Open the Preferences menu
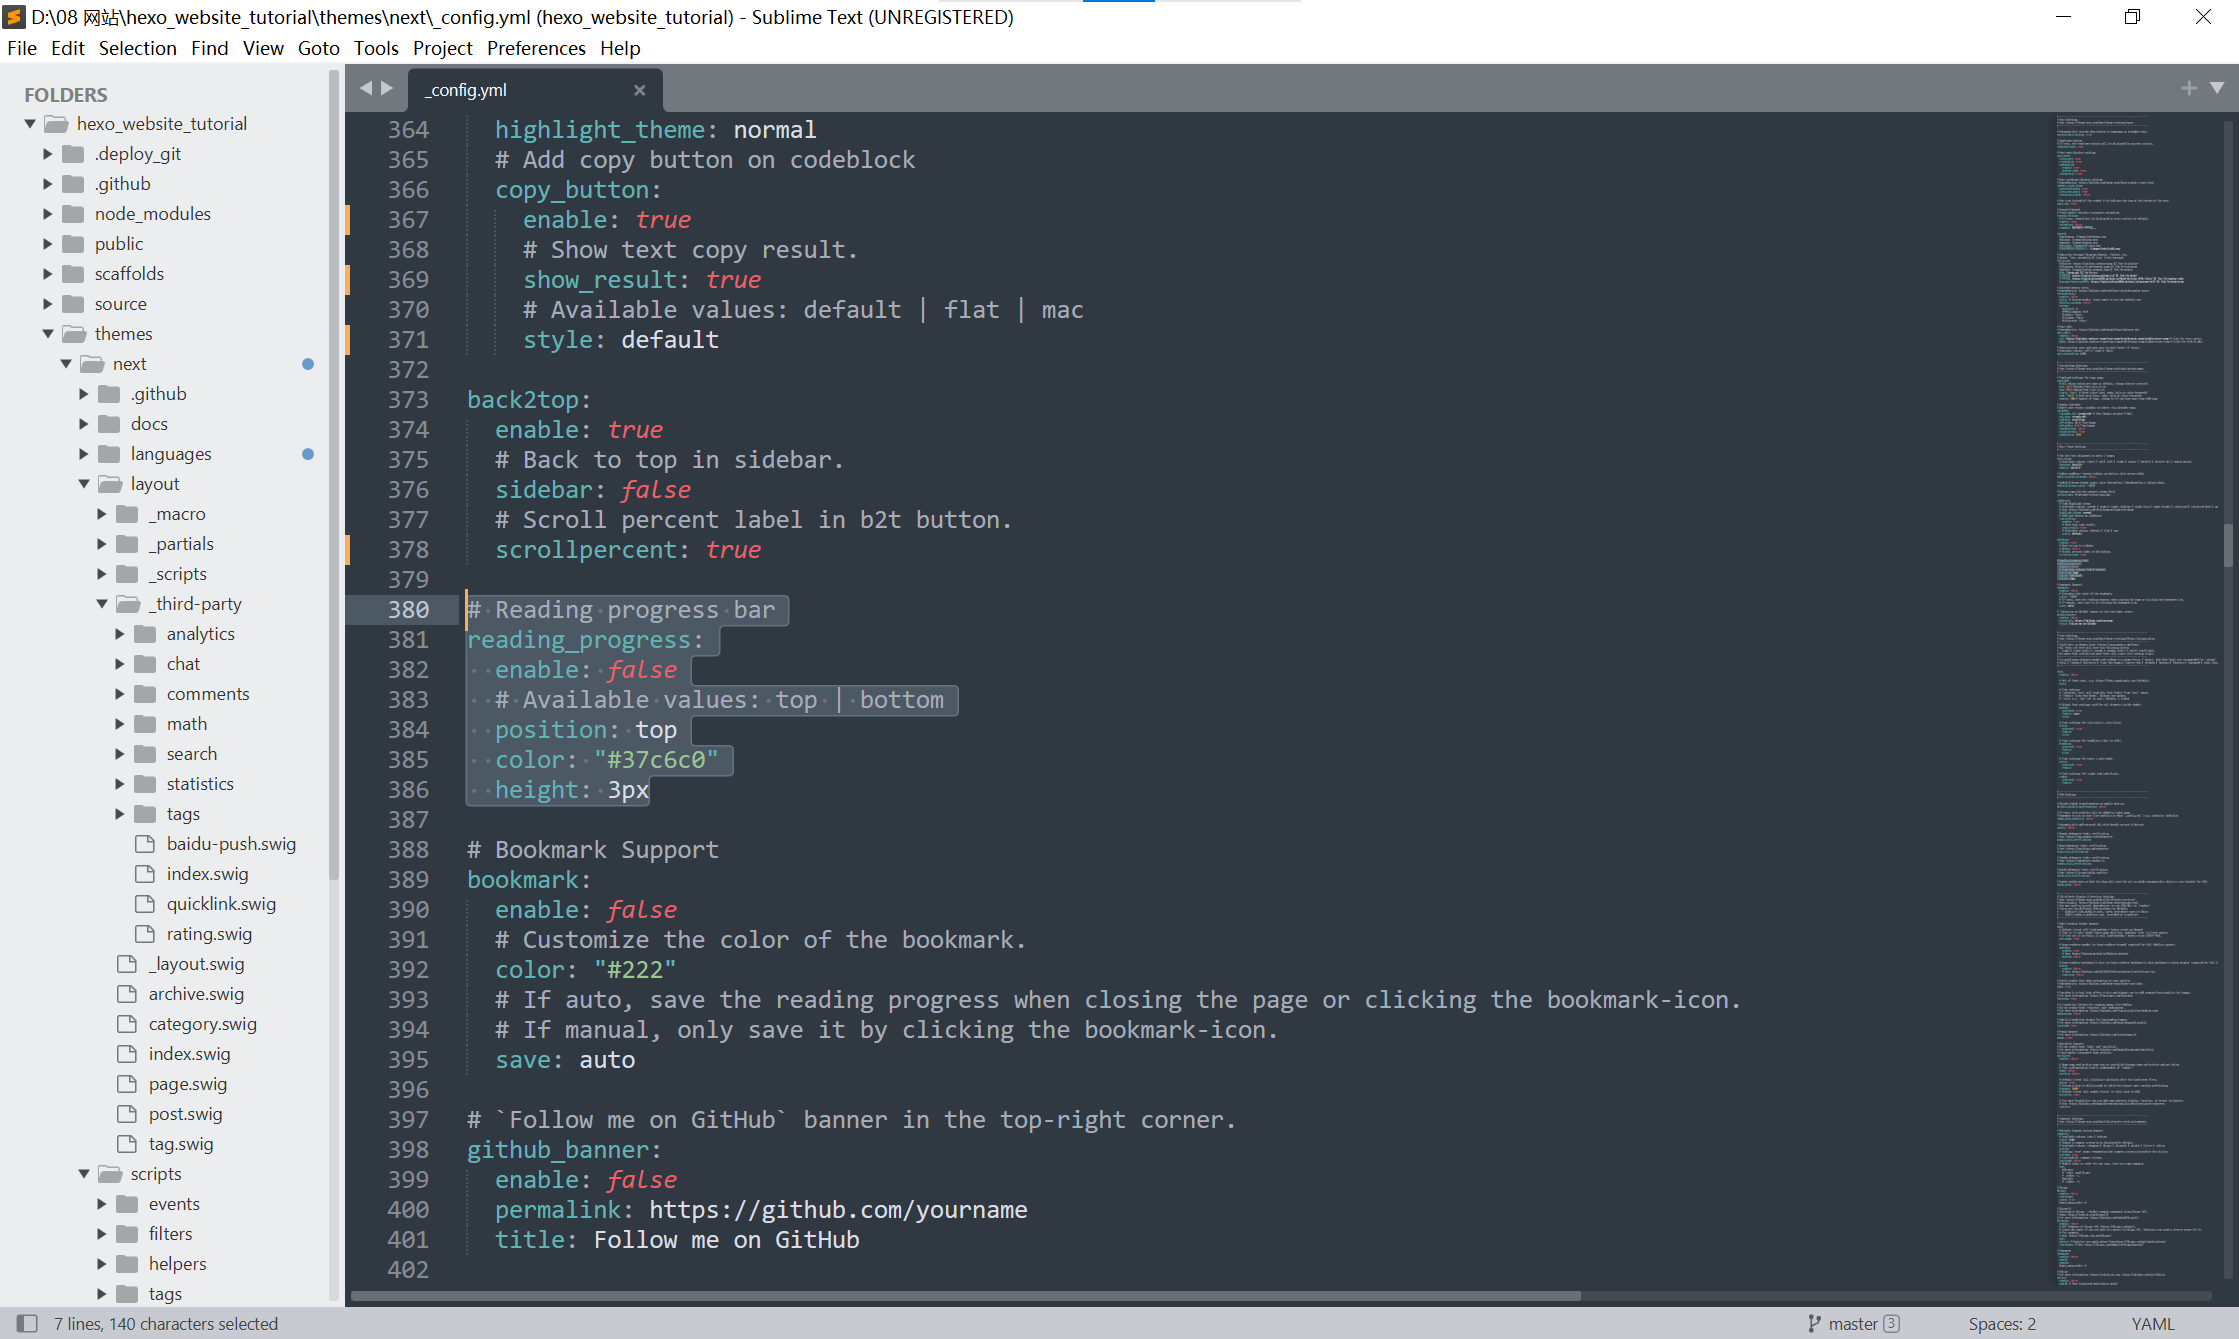 coord(536,48)
